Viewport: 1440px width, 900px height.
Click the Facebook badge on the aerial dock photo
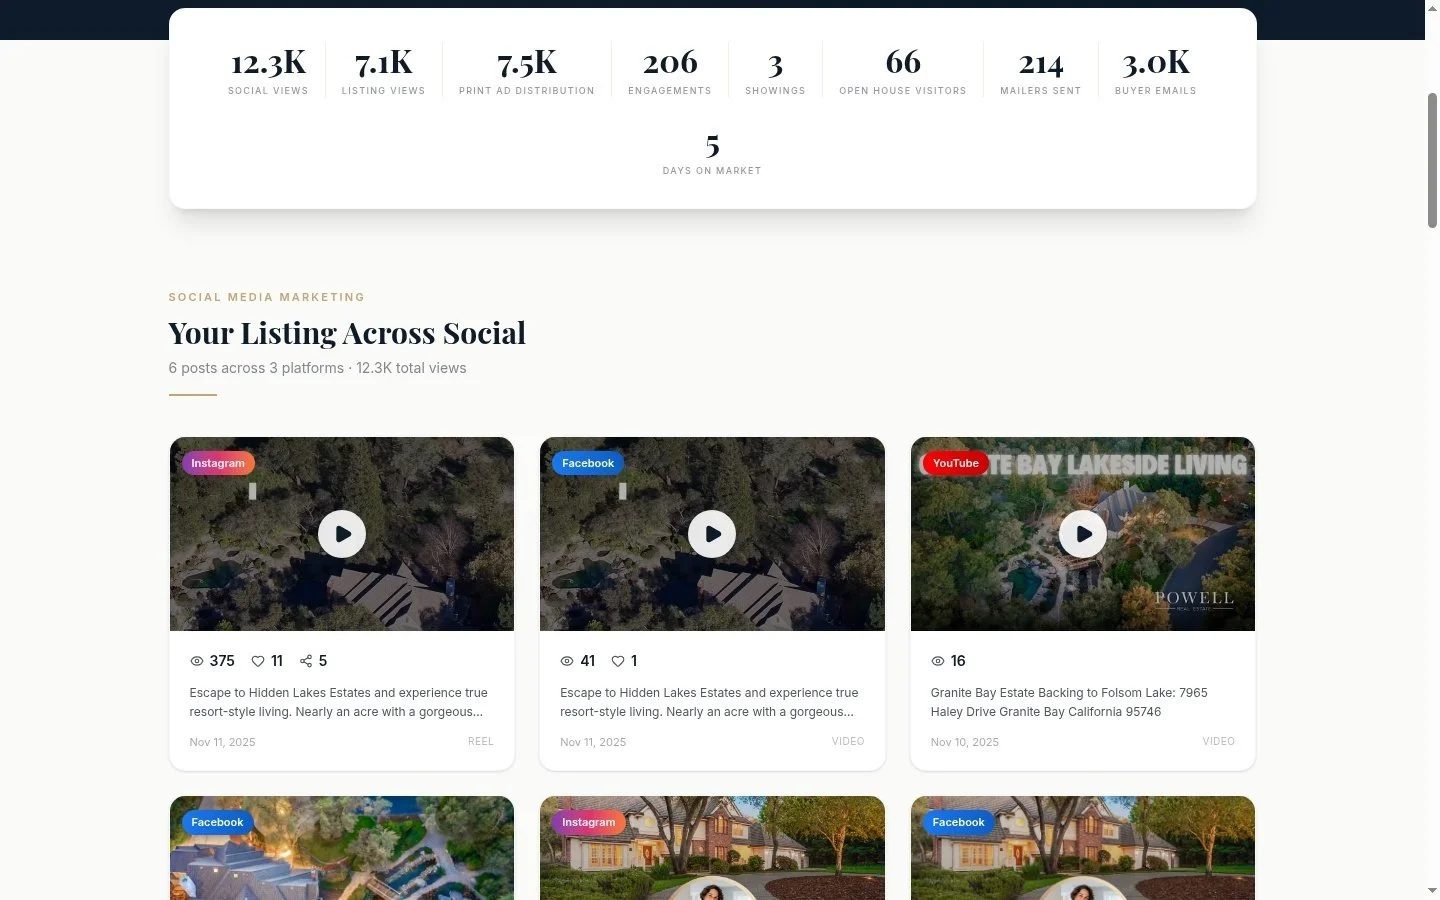(217, 822)
